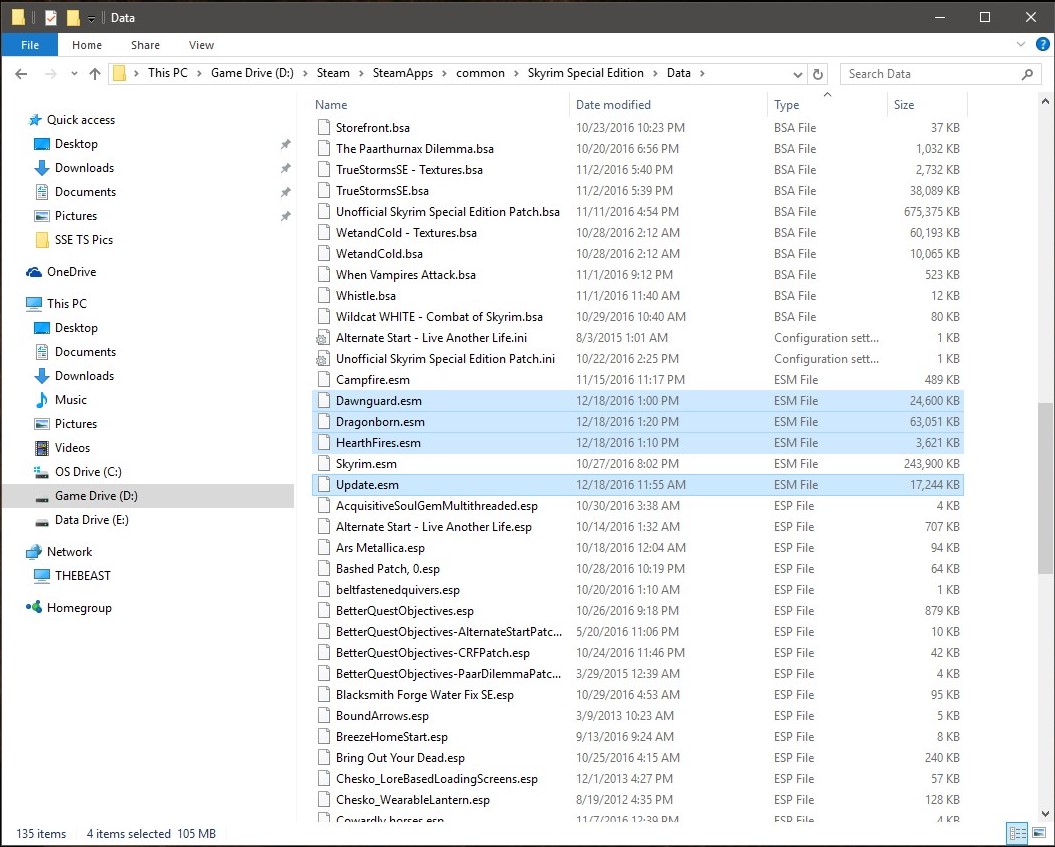Screen dimensions: 1055x847
Task: Sort by the Name column header
Action: coord(331,105)
